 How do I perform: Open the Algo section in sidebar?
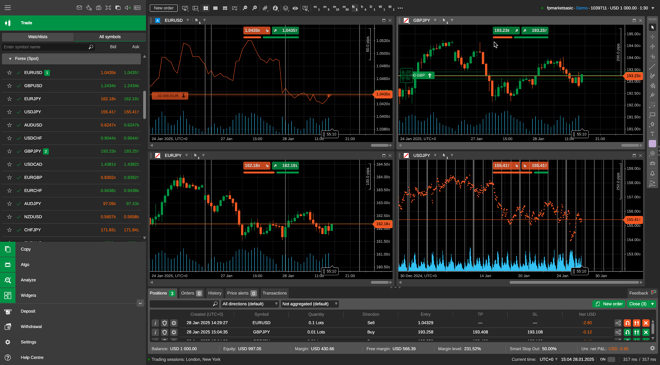coord(24,265)
